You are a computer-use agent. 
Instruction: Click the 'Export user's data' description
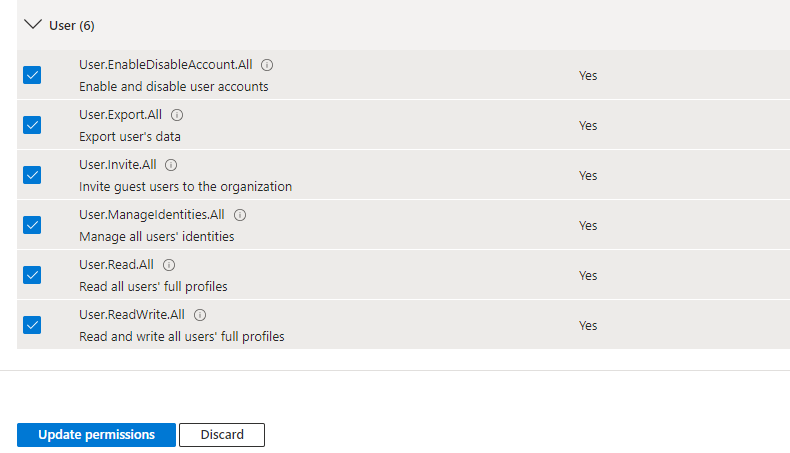click(x=130, y=136)
